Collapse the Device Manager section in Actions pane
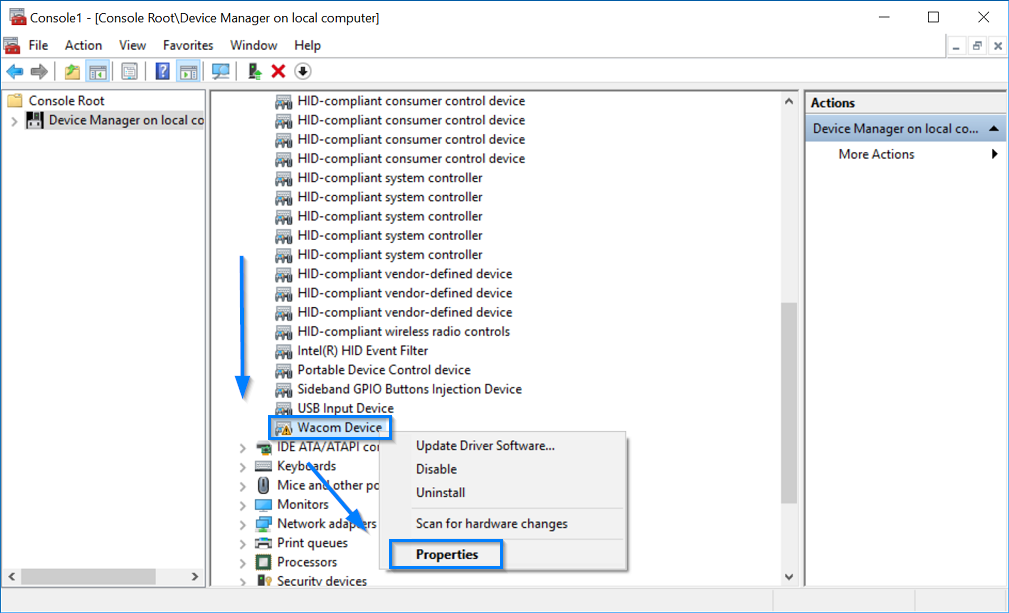 coord(994,129)
